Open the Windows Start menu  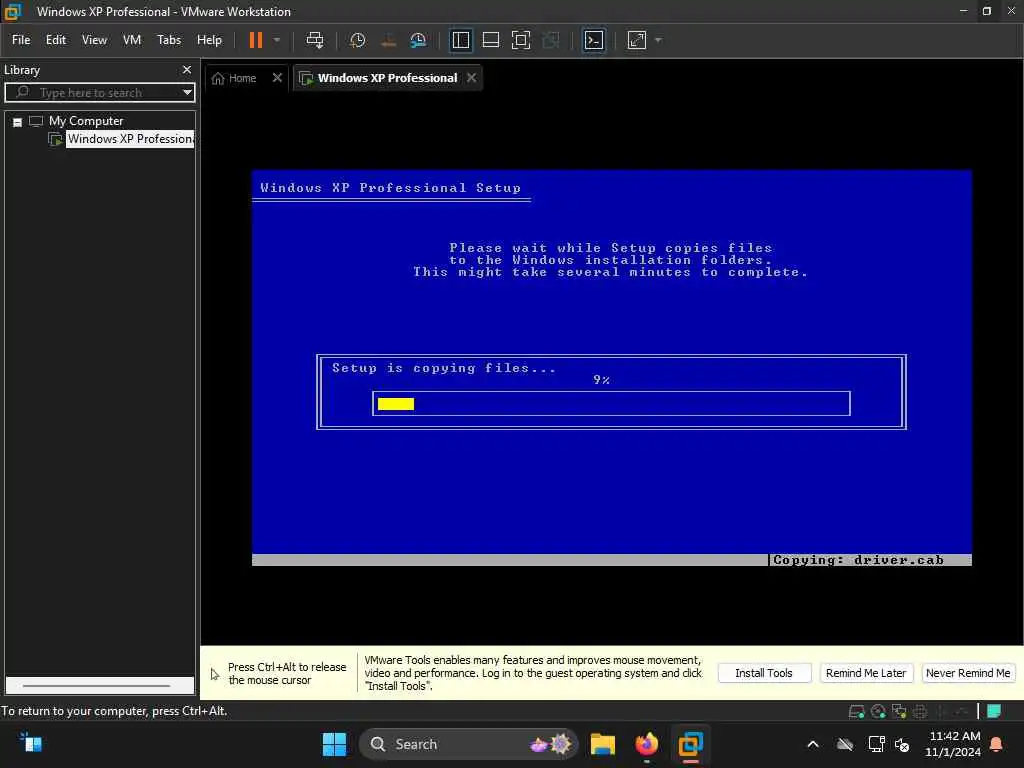point(334,744)
